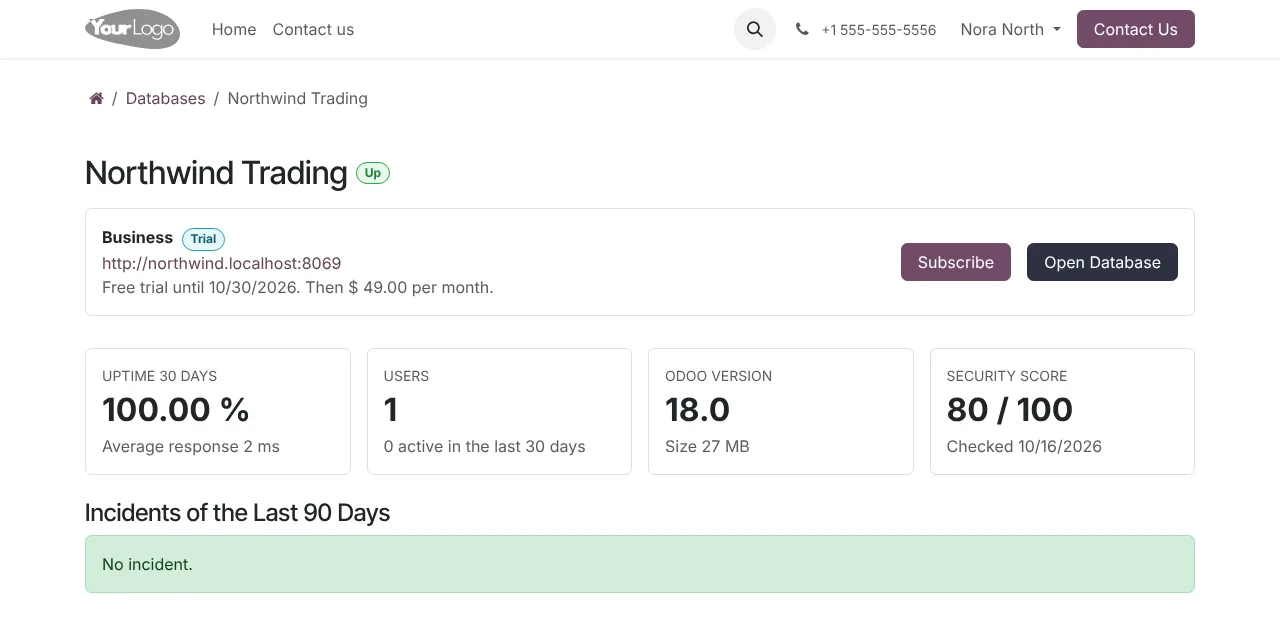Click the 80 / 100 security score
The image size is (1280, 640).
pos(1010,409)
